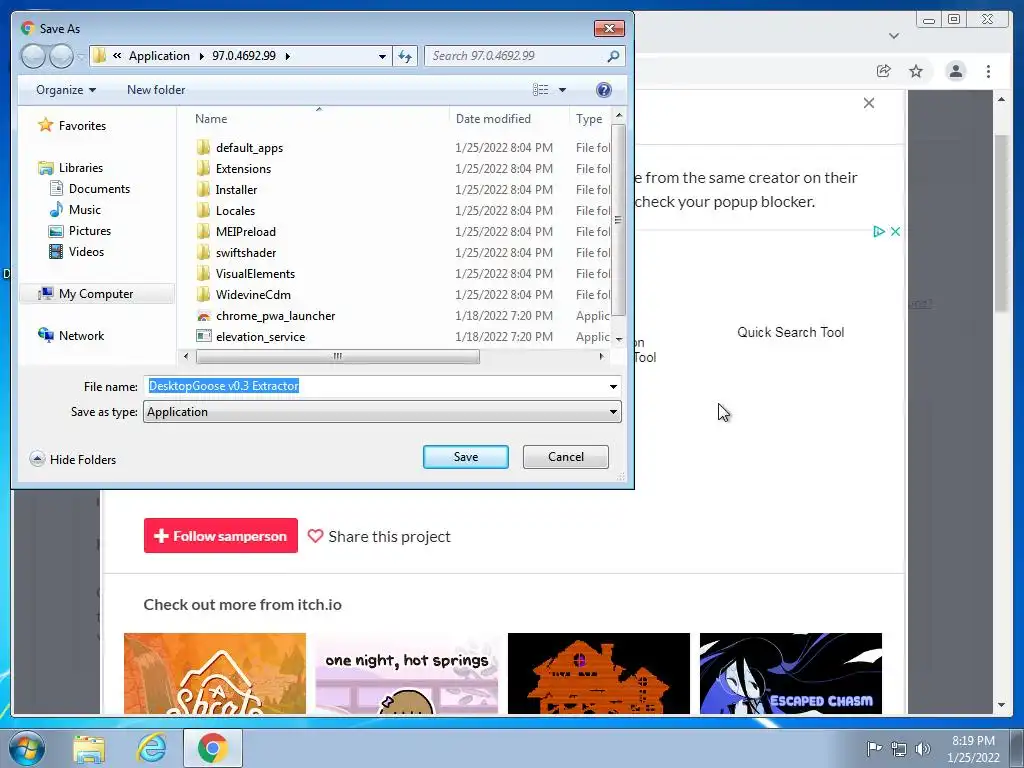Viewport: 1024px width, 768px height.
Task: Select the Installer folder
Action: point(236,189)
